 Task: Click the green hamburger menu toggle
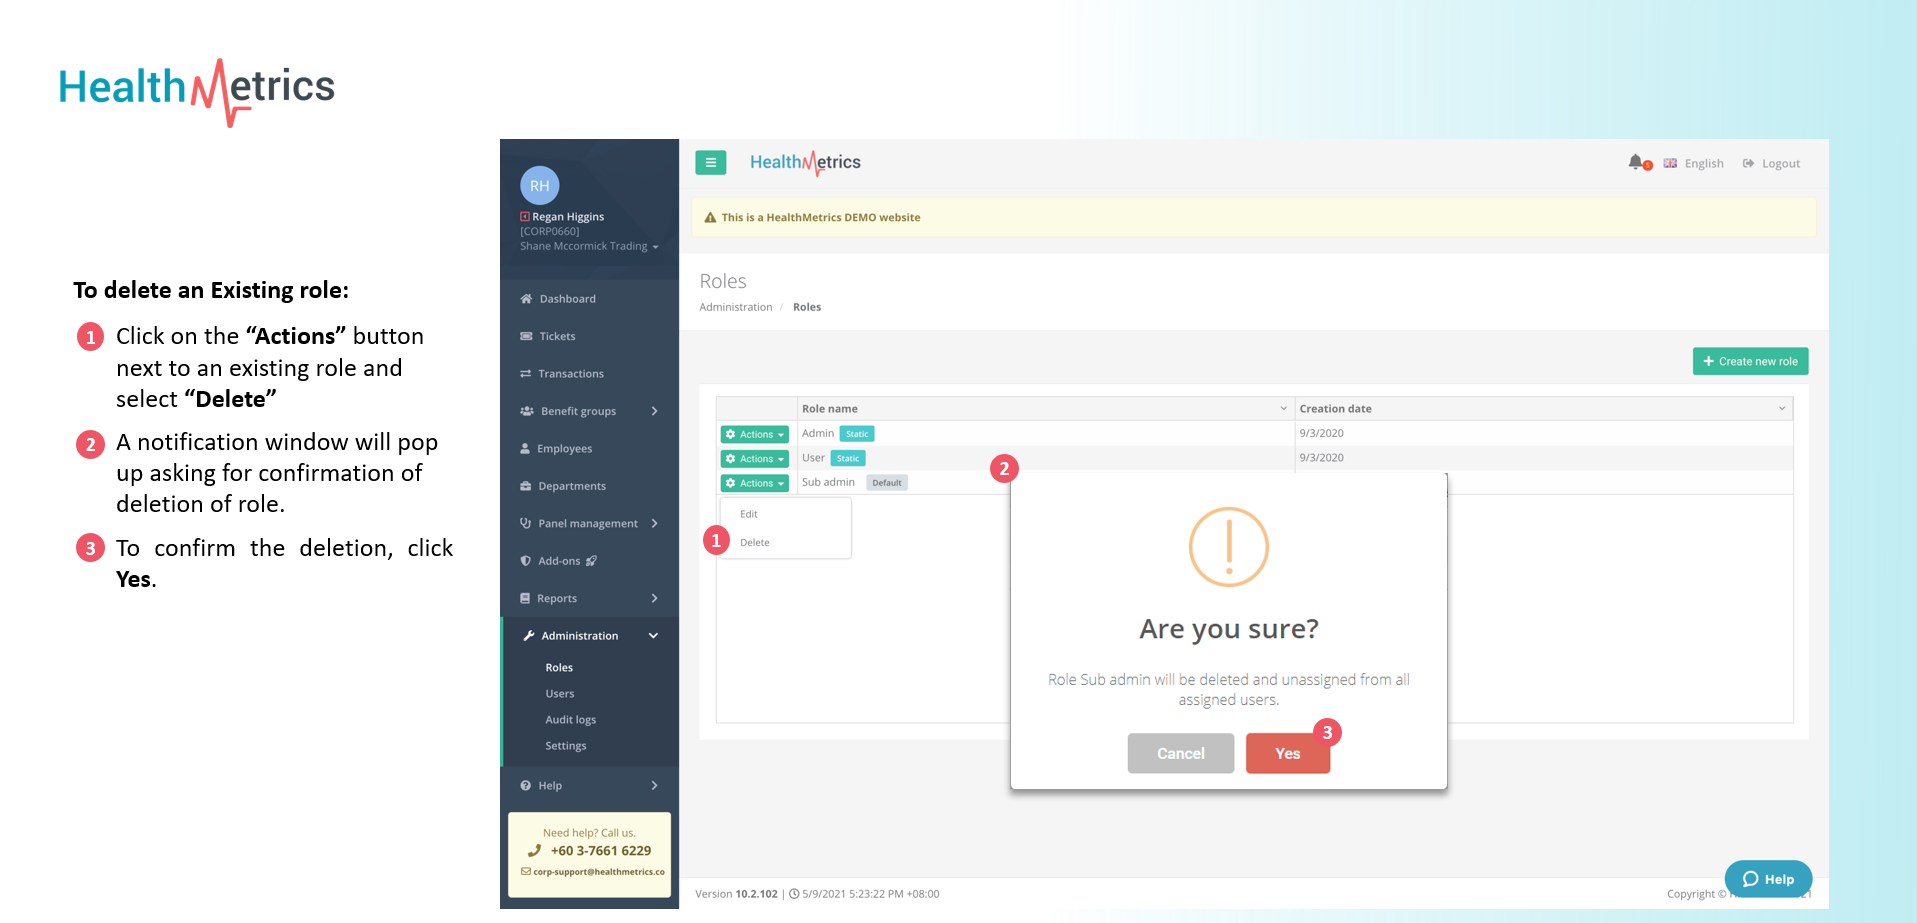[x=710, y=162]
